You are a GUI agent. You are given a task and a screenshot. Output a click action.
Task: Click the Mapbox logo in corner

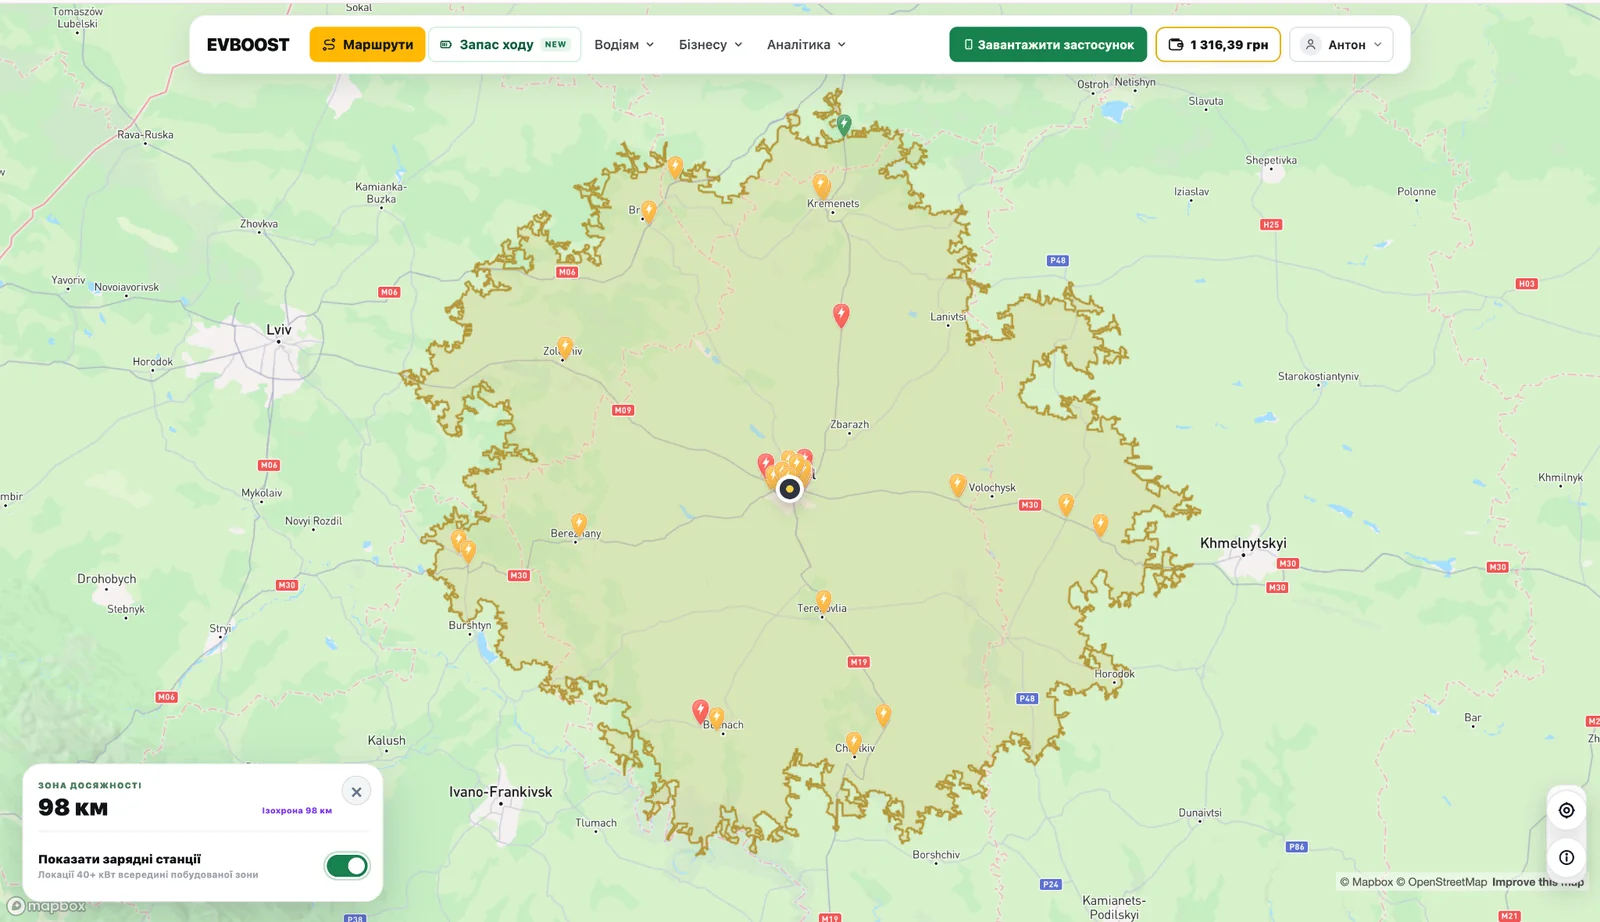point(47,906)
